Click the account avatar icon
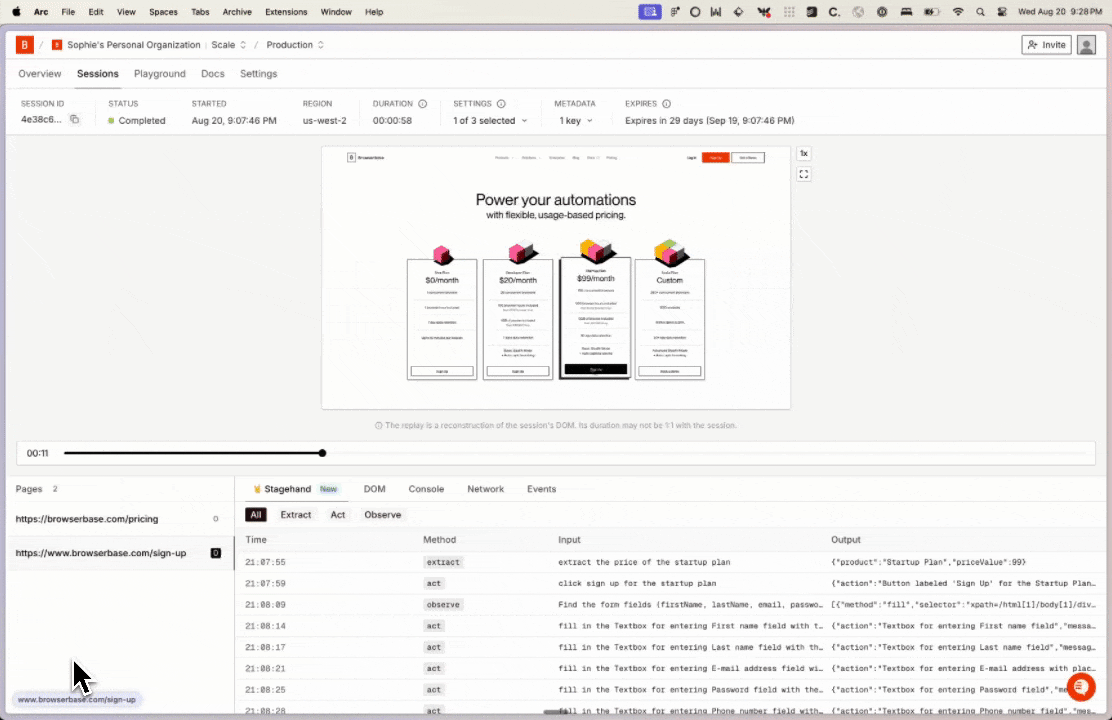 1087,45
